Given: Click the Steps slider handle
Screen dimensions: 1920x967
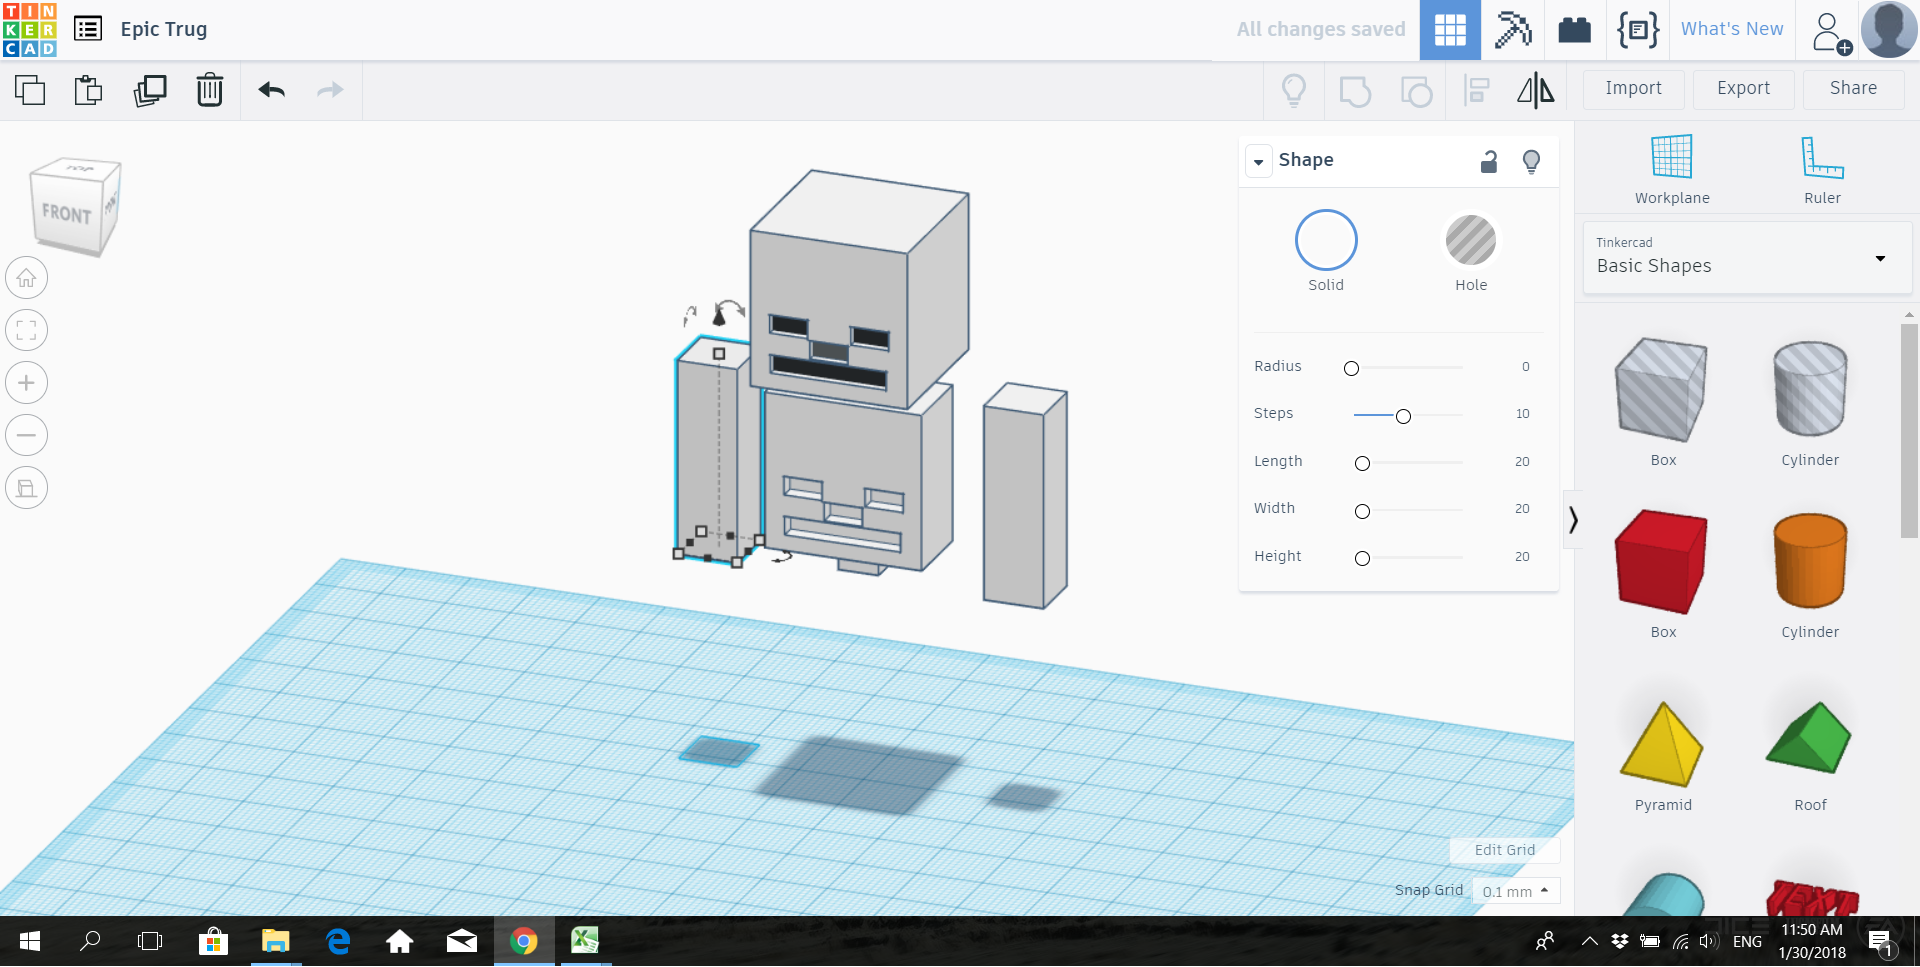Looking at the screenshot, I should 1403,416.
